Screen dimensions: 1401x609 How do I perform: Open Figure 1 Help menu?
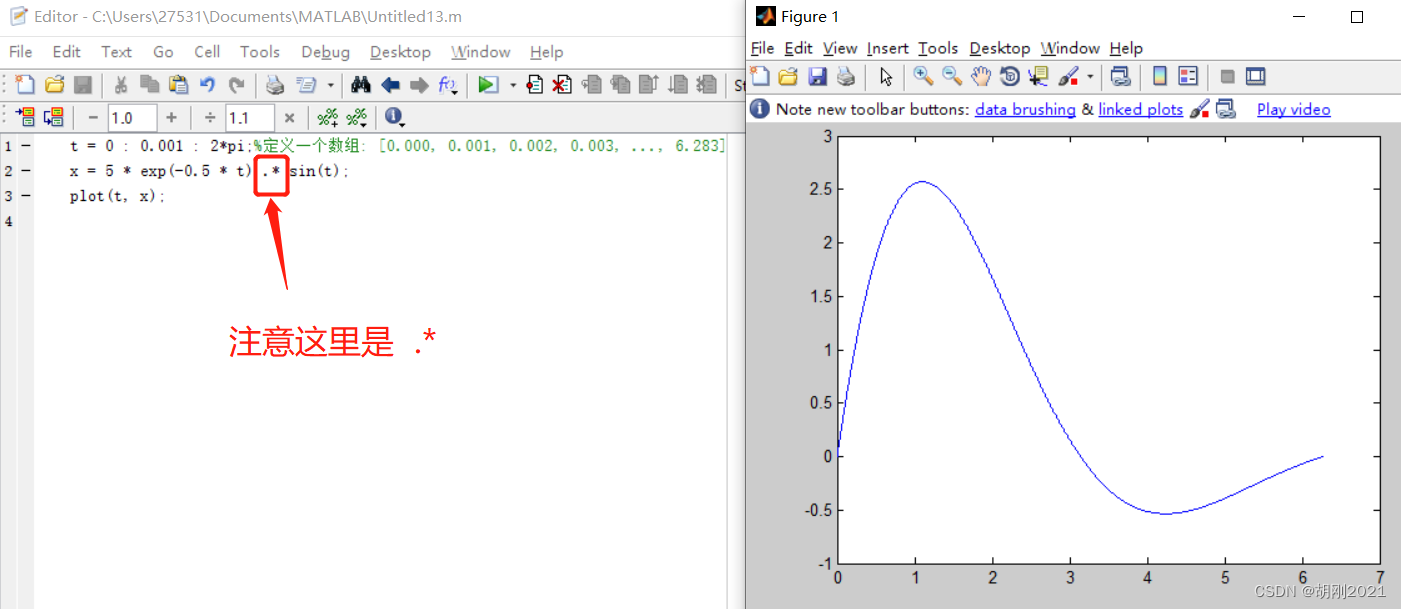[1126, 48]
